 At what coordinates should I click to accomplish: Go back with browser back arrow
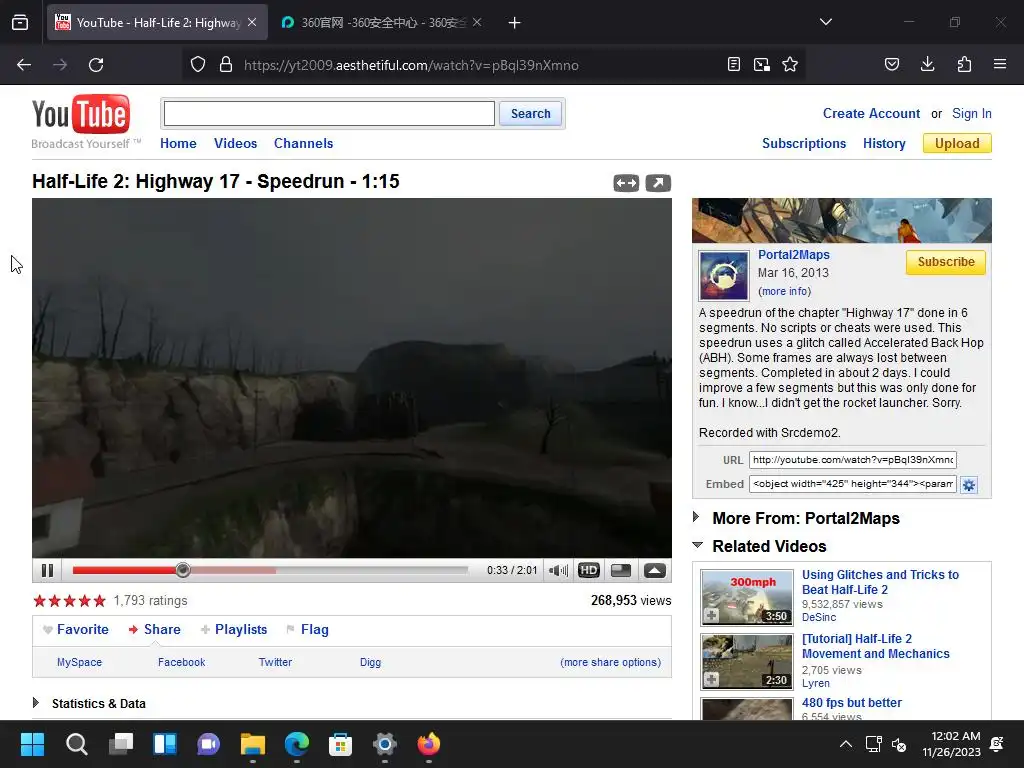(x=24, y=65)
